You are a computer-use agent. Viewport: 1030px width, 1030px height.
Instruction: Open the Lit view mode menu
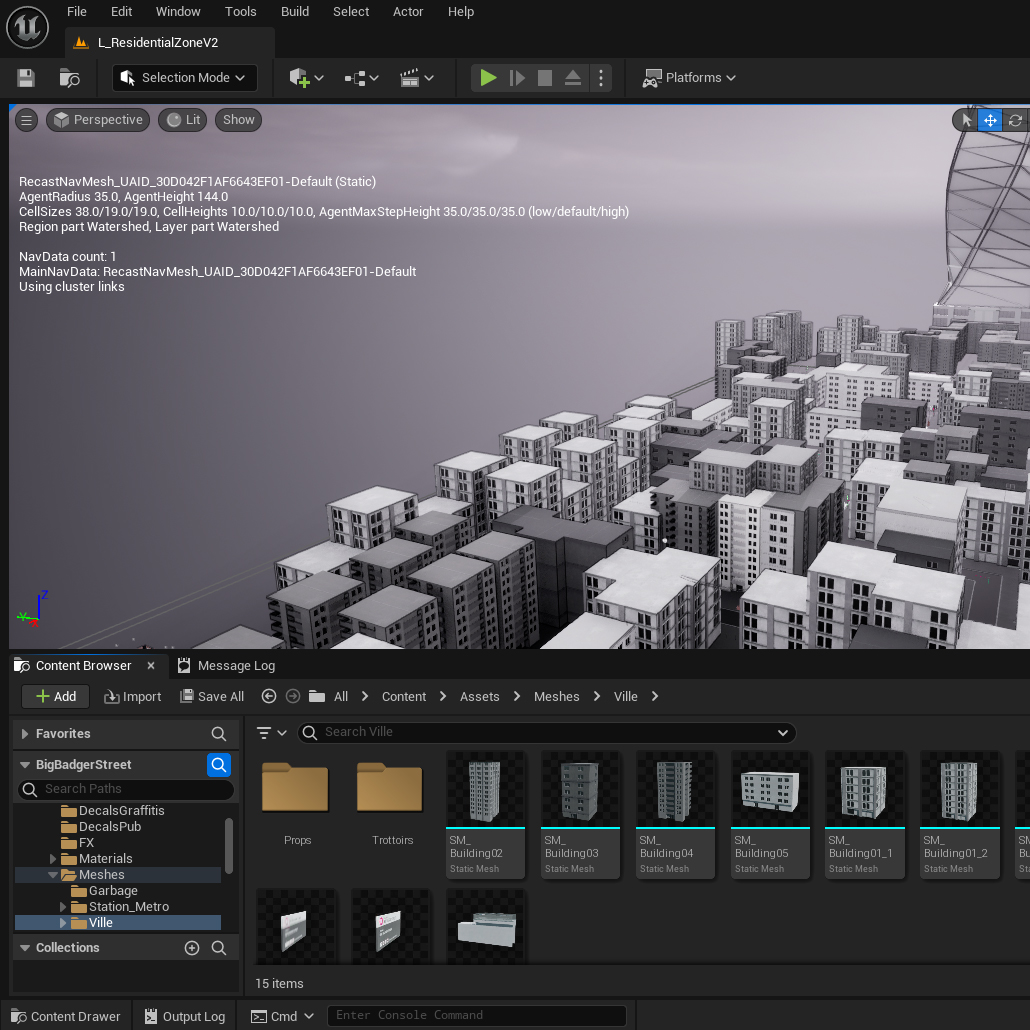[183, 120]
